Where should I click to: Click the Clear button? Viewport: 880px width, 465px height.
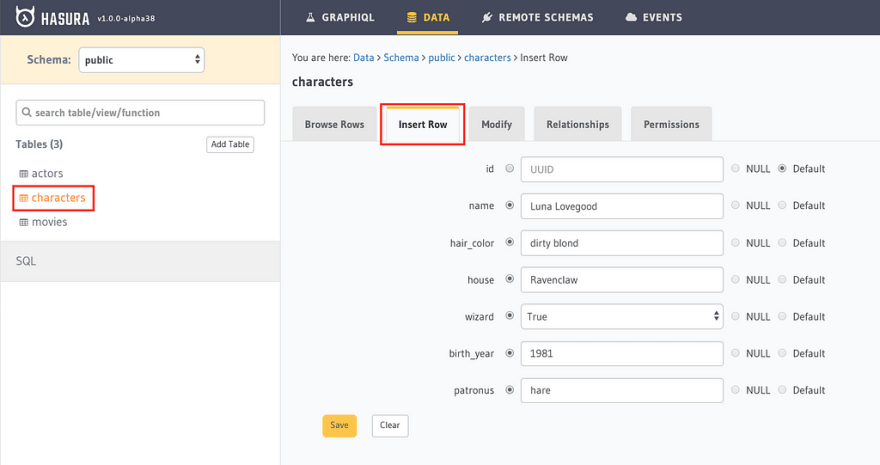390,425
